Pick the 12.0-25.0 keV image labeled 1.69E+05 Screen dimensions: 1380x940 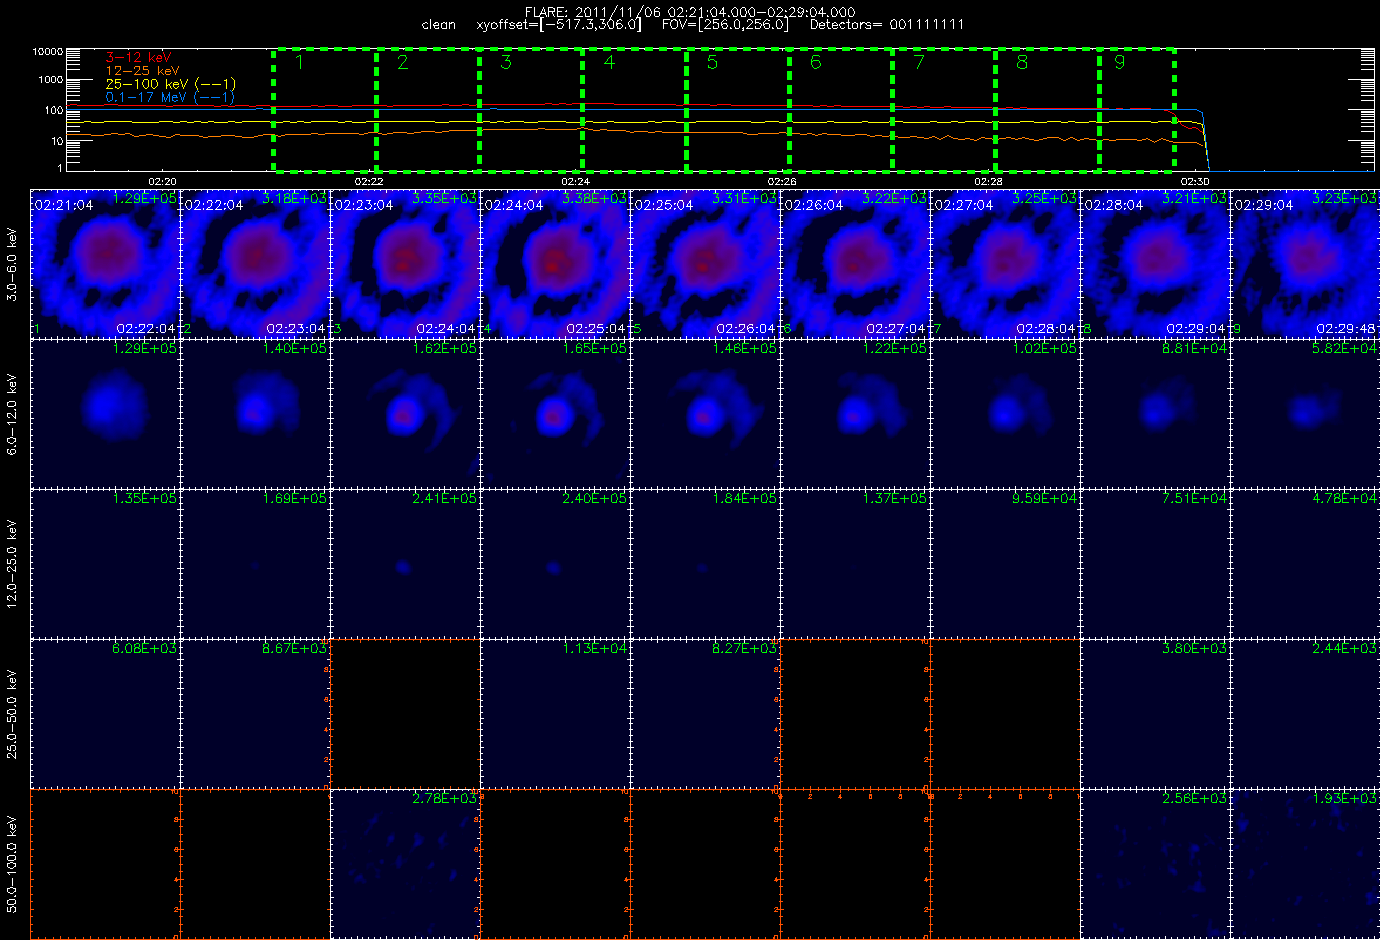(255, 563)
